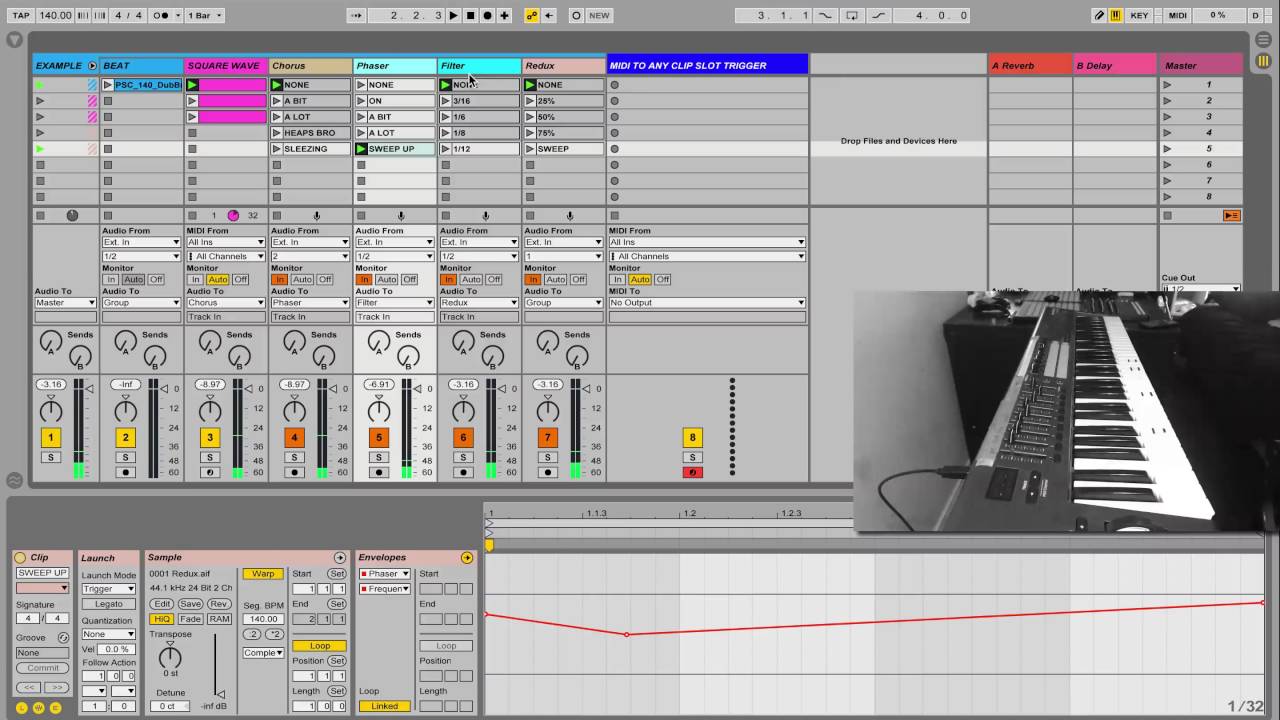Open the Launch Mode Trigger dropdown
This screenshot has width=1280, height=720.
tap(109, 589)
